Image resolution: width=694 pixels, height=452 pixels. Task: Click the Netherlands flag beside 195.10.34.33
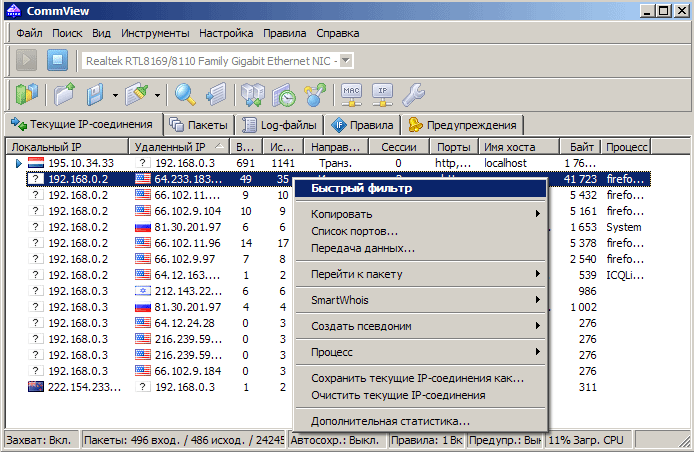point(36,163)
